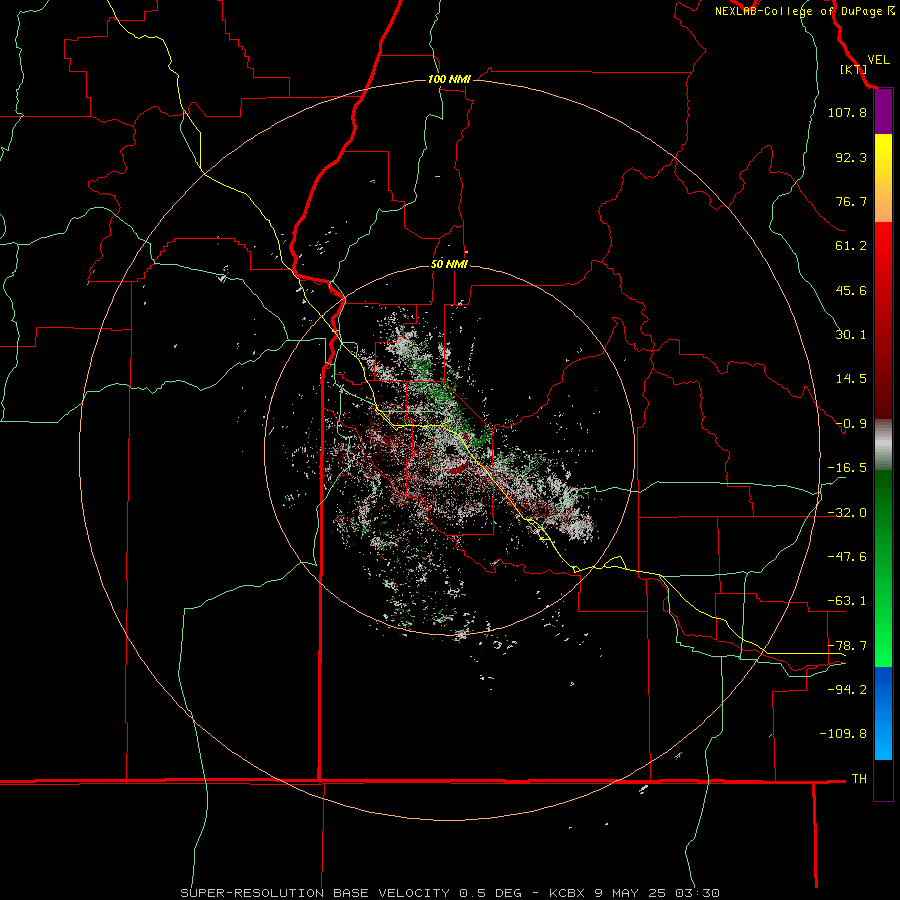Click the VEL legend title
Image resolution: width=900 pixels, height=900 pixels.
point(878,60)
